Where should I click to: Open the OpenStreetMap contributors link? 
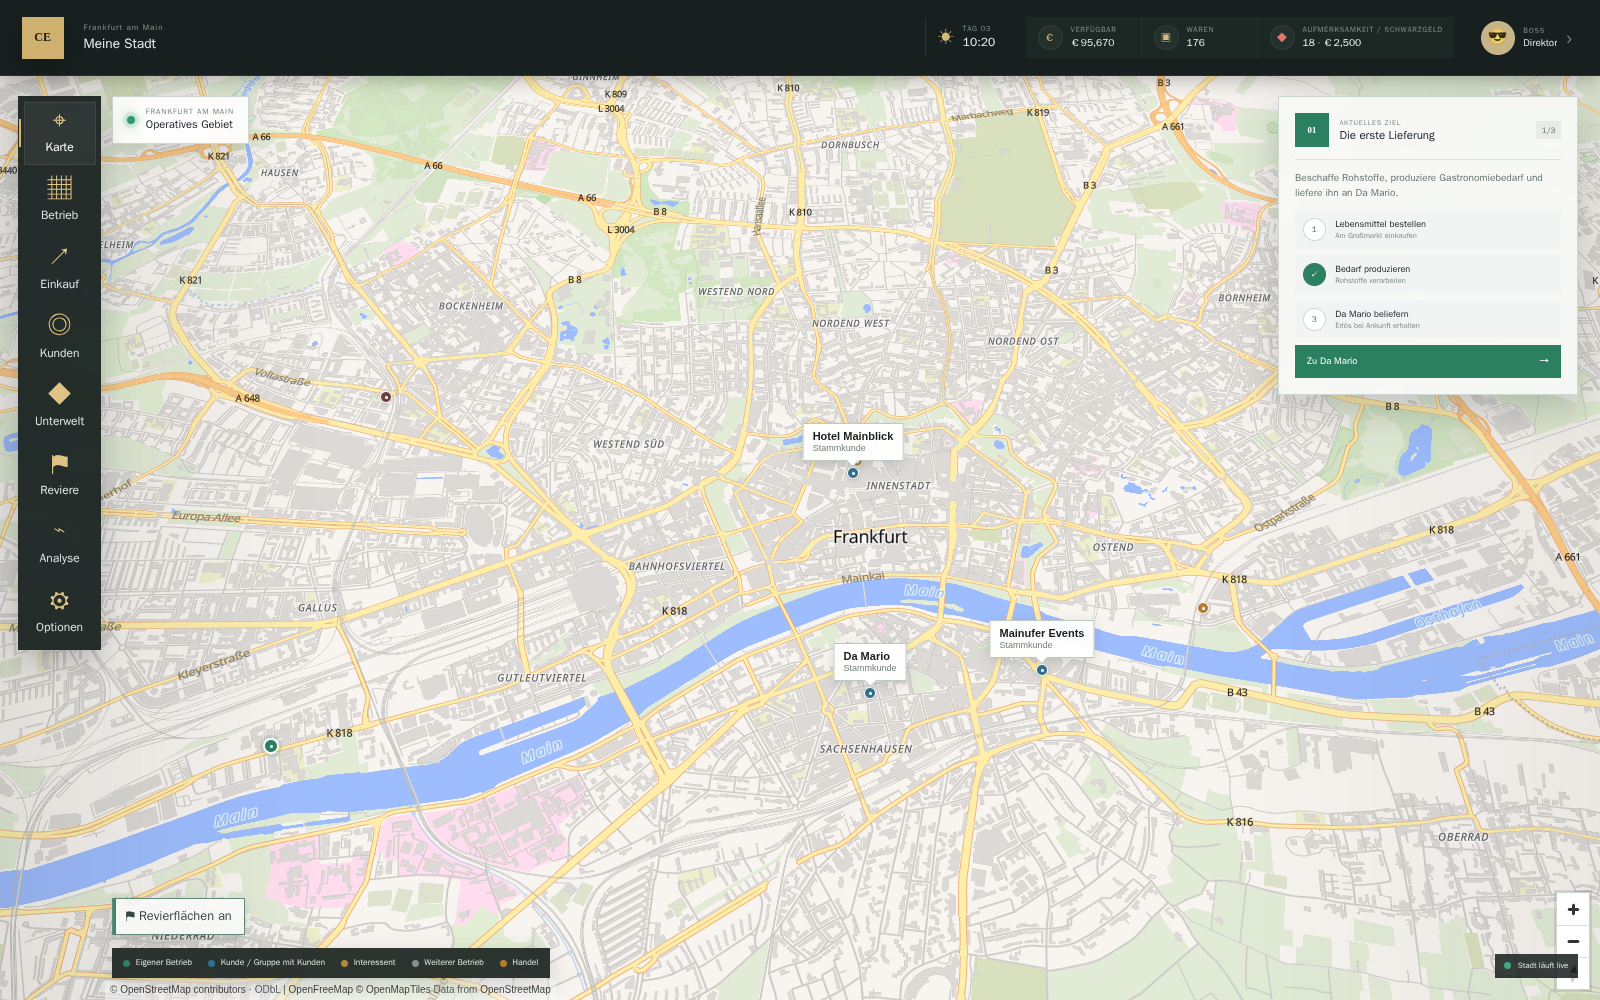point(183,990)
